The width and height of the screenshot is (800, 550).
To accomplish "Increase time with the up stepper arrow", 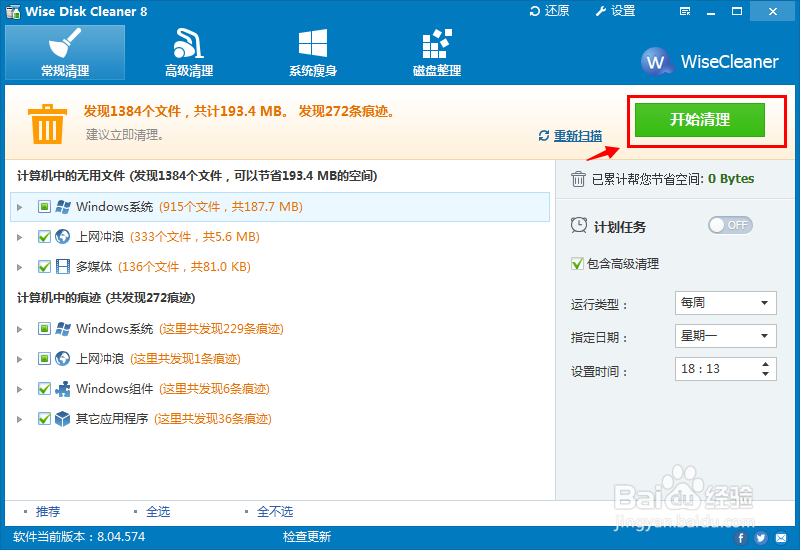I will tap(765, 364).
